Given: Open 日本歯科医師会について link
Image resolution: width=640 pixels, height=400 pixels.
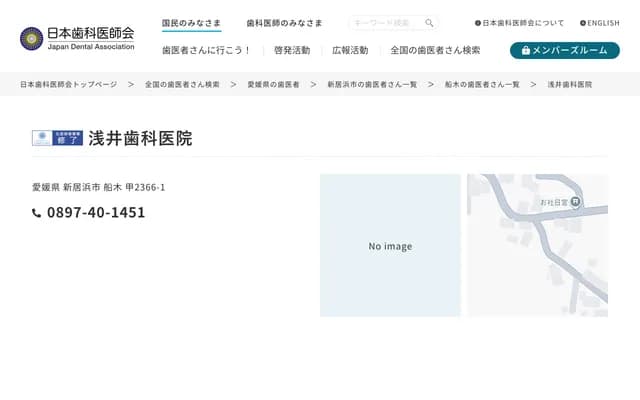Looking at the screenshot, I should [x=519, y=22].
